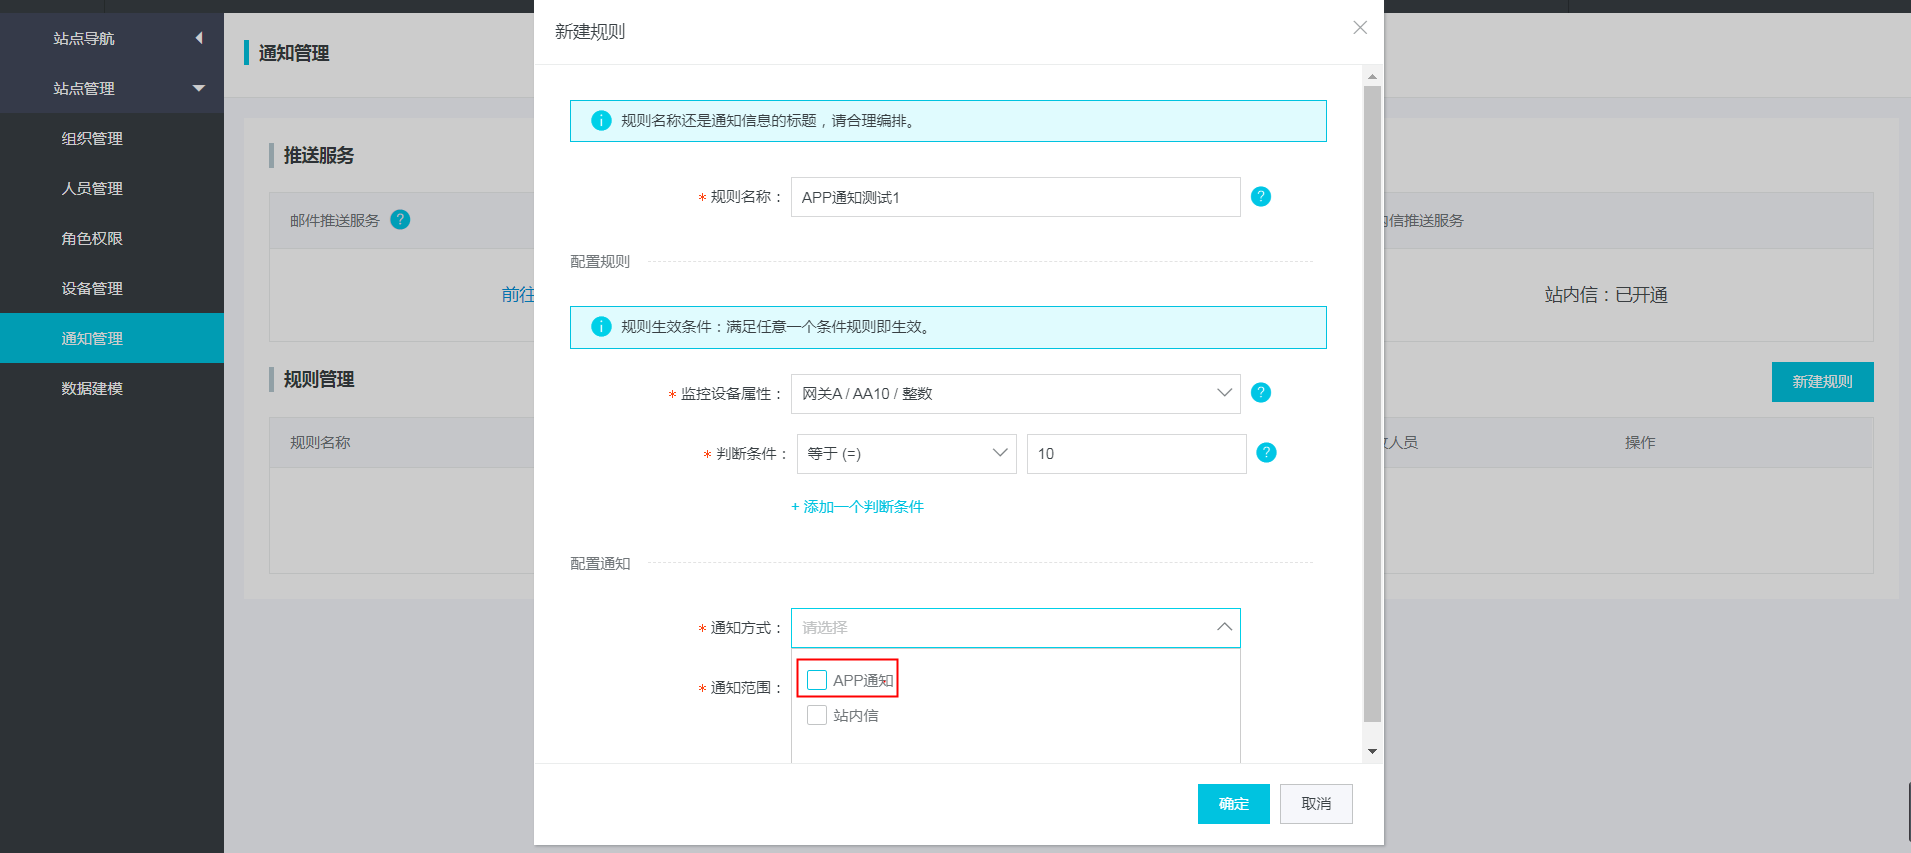Image resolution: width=1911 pixels, height=853 pixels.
Task: Open help icon beside 规则名称 field
Action: 1261,196
